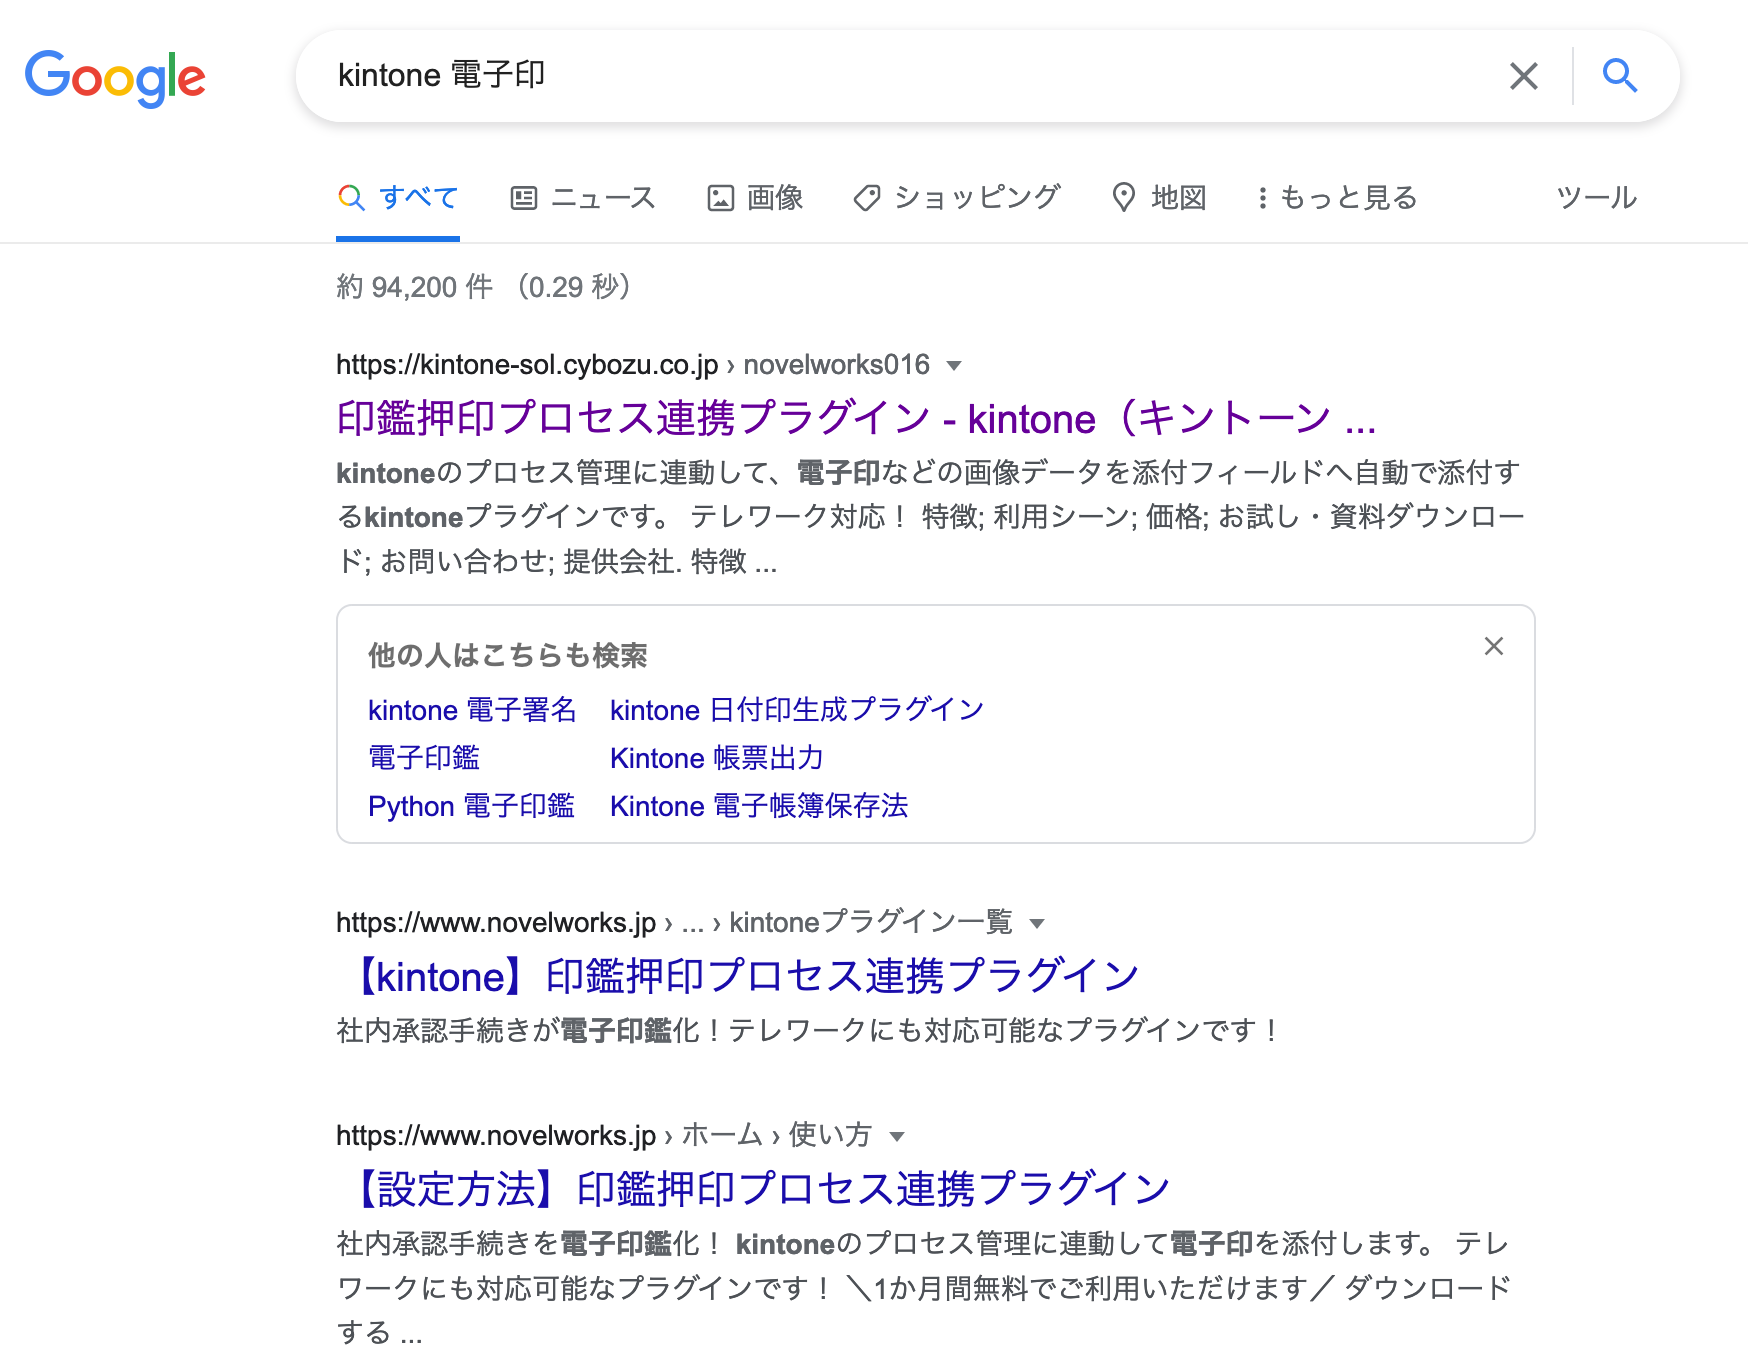Click the 約 94,200 件 result count text
1748x1364 pixels.
[415, 288]
